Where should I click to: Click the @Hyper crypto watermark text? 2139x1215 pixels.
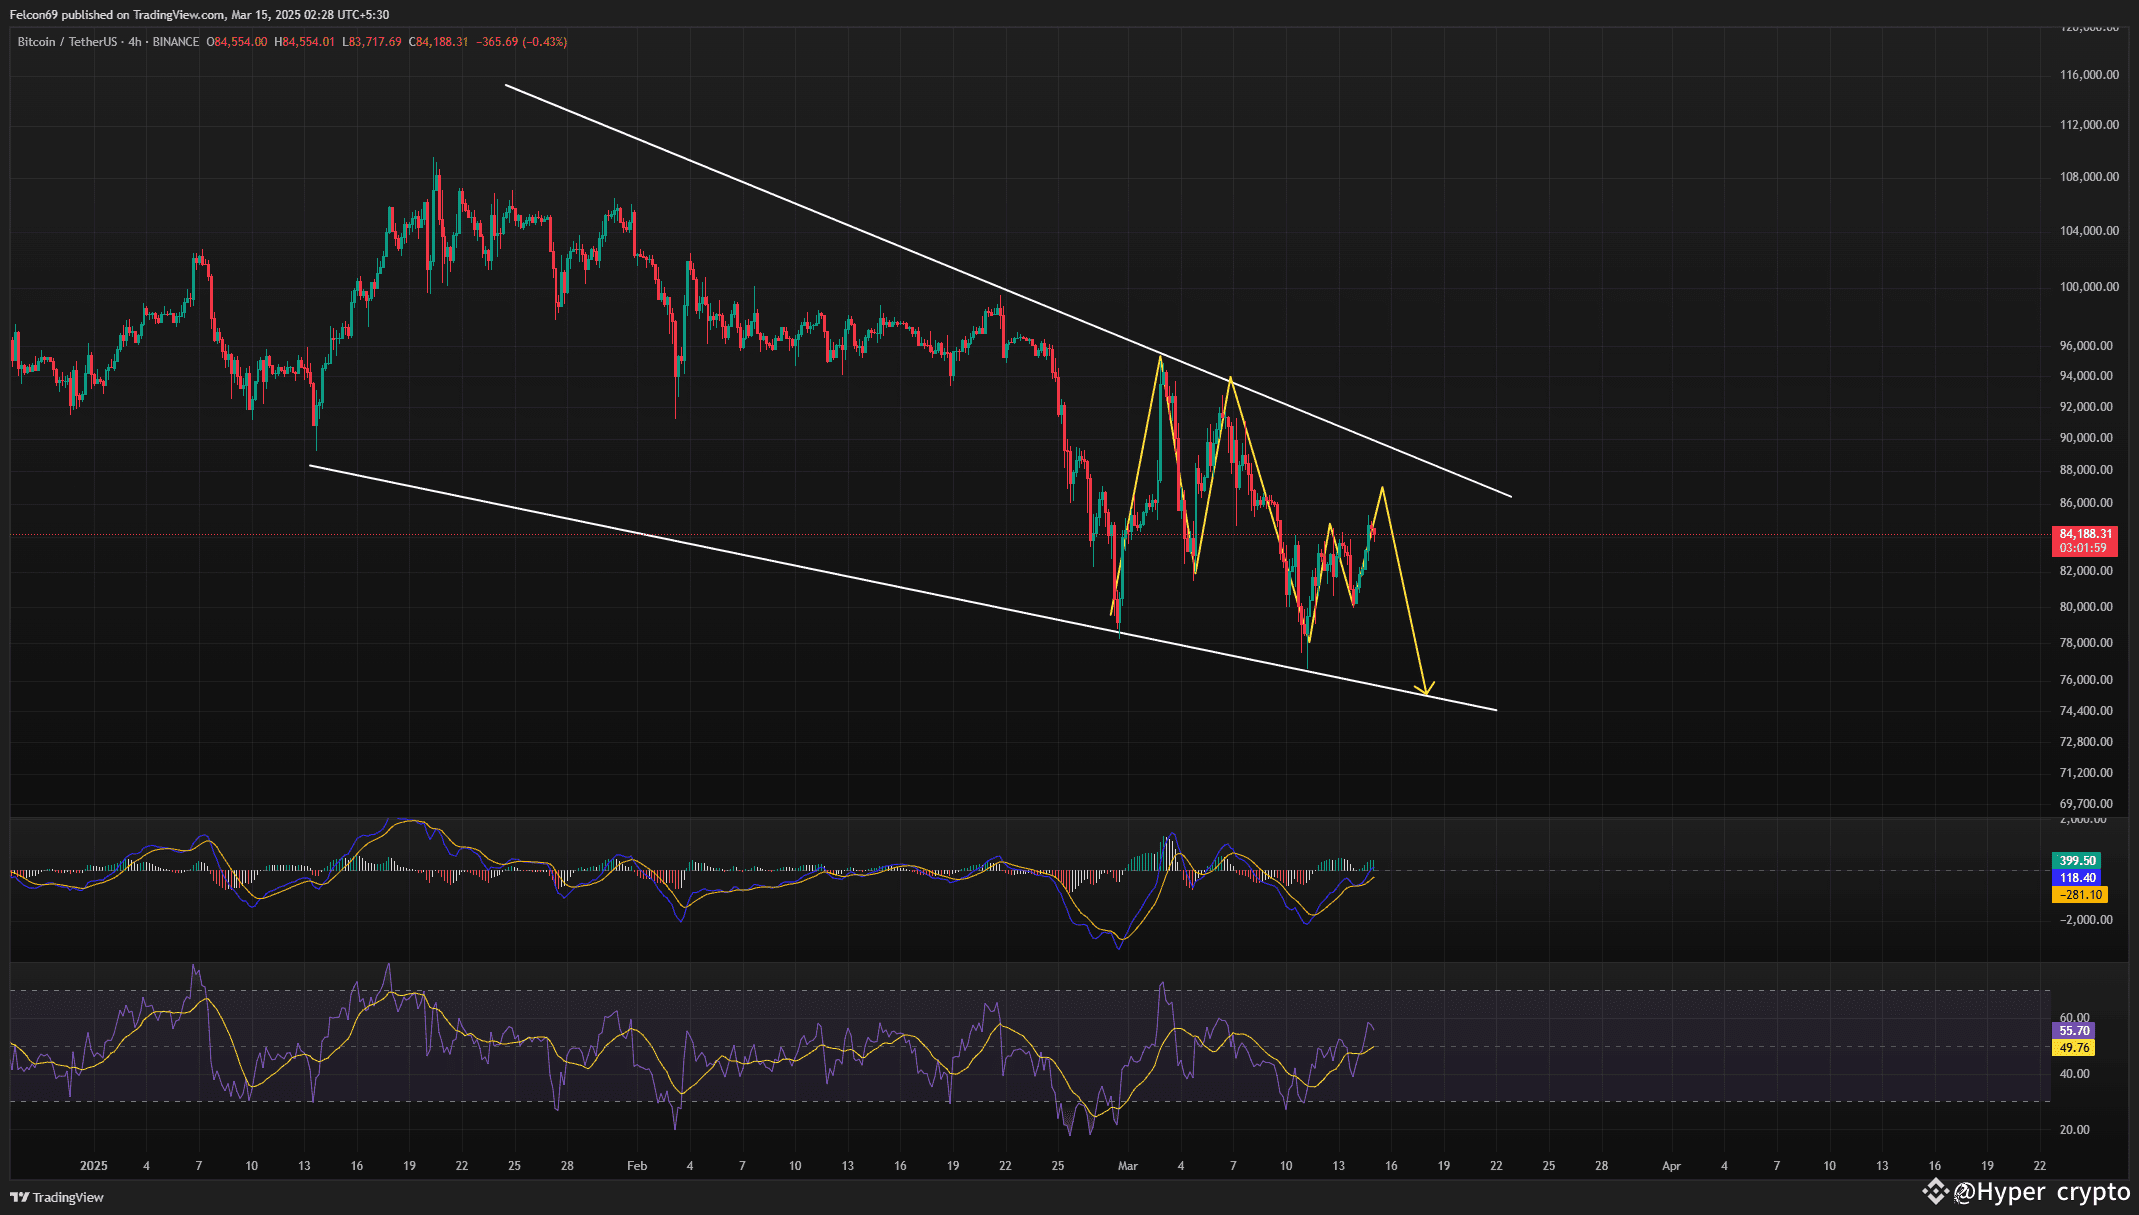coord(2042,1192)
